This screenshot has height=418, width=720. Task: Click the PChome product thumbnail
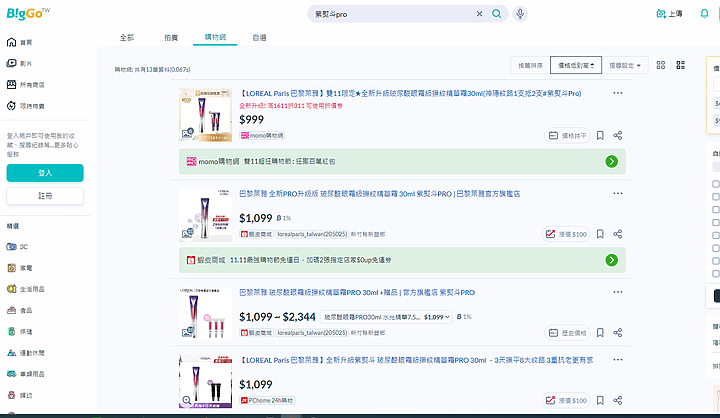click(x=205, y=382)
